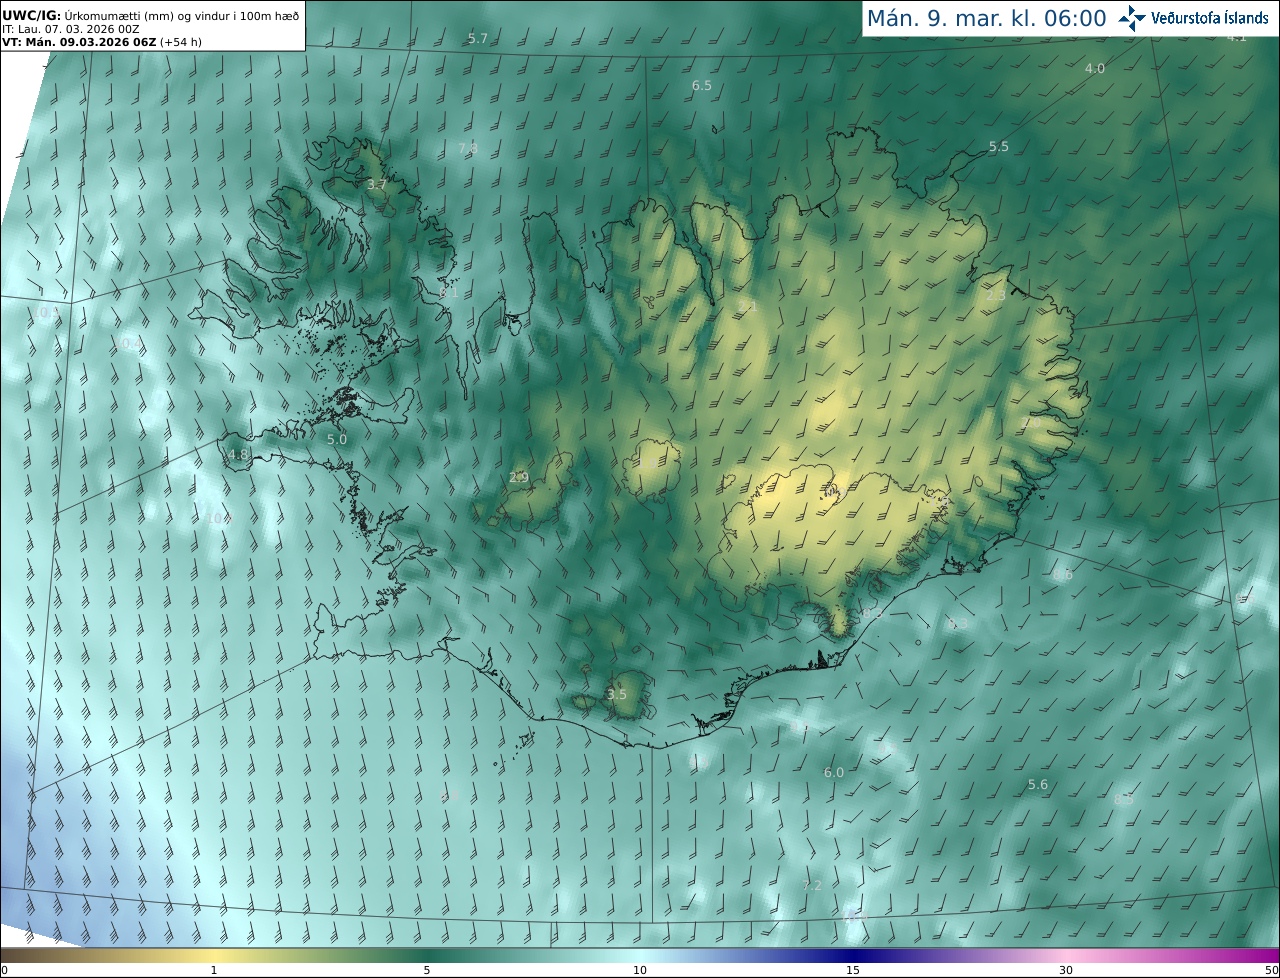Click the 4.8 value on Snæfellsnes
The image size is (1280, 978).
tap(238, 454)
